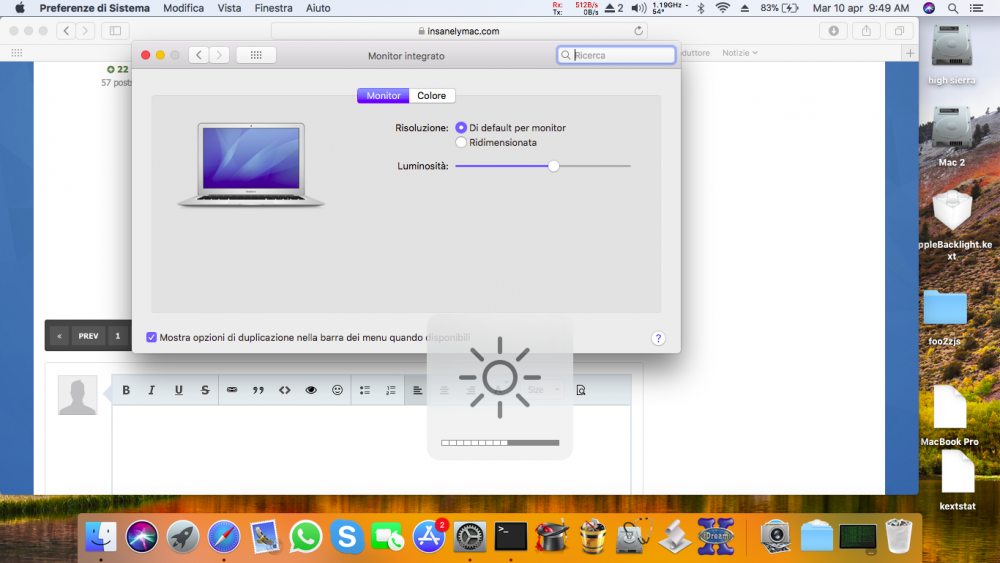Expand Notizie favorites dropdown in Safari
The height and width of the screenshot is (563, 1000).
(740, 53)
